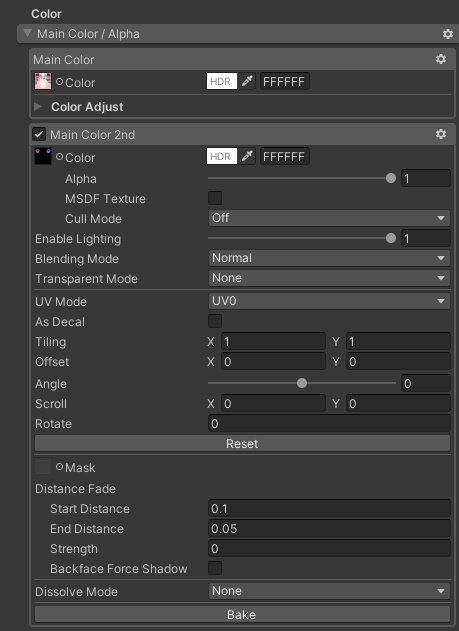Image resolution: width=459 pixels, height=631 pixels.
Task: Use eyedropper in Main Color 2nd row
Action: click(x=247, y=156)
